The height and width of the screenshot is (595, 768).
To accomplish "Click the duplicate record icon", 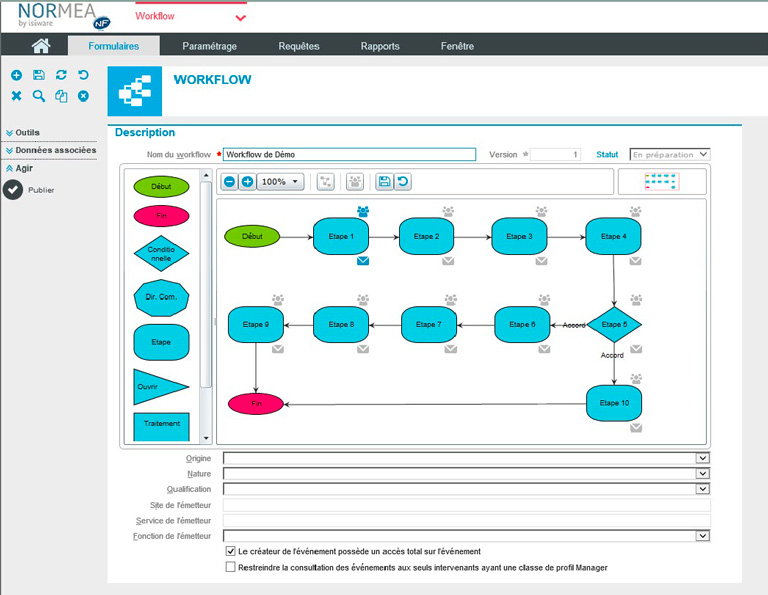I will [x=61, y=96].
